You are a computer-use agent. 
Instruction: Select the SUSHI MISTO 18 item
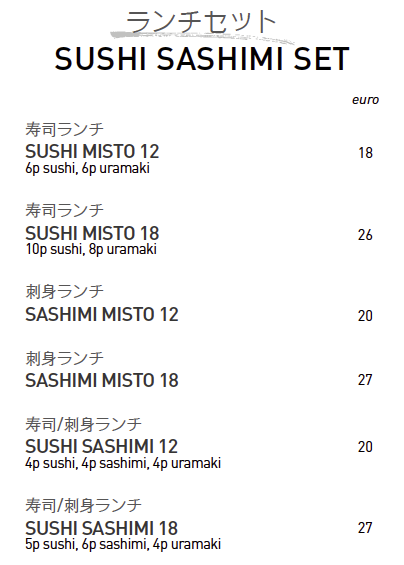point(92,233)
